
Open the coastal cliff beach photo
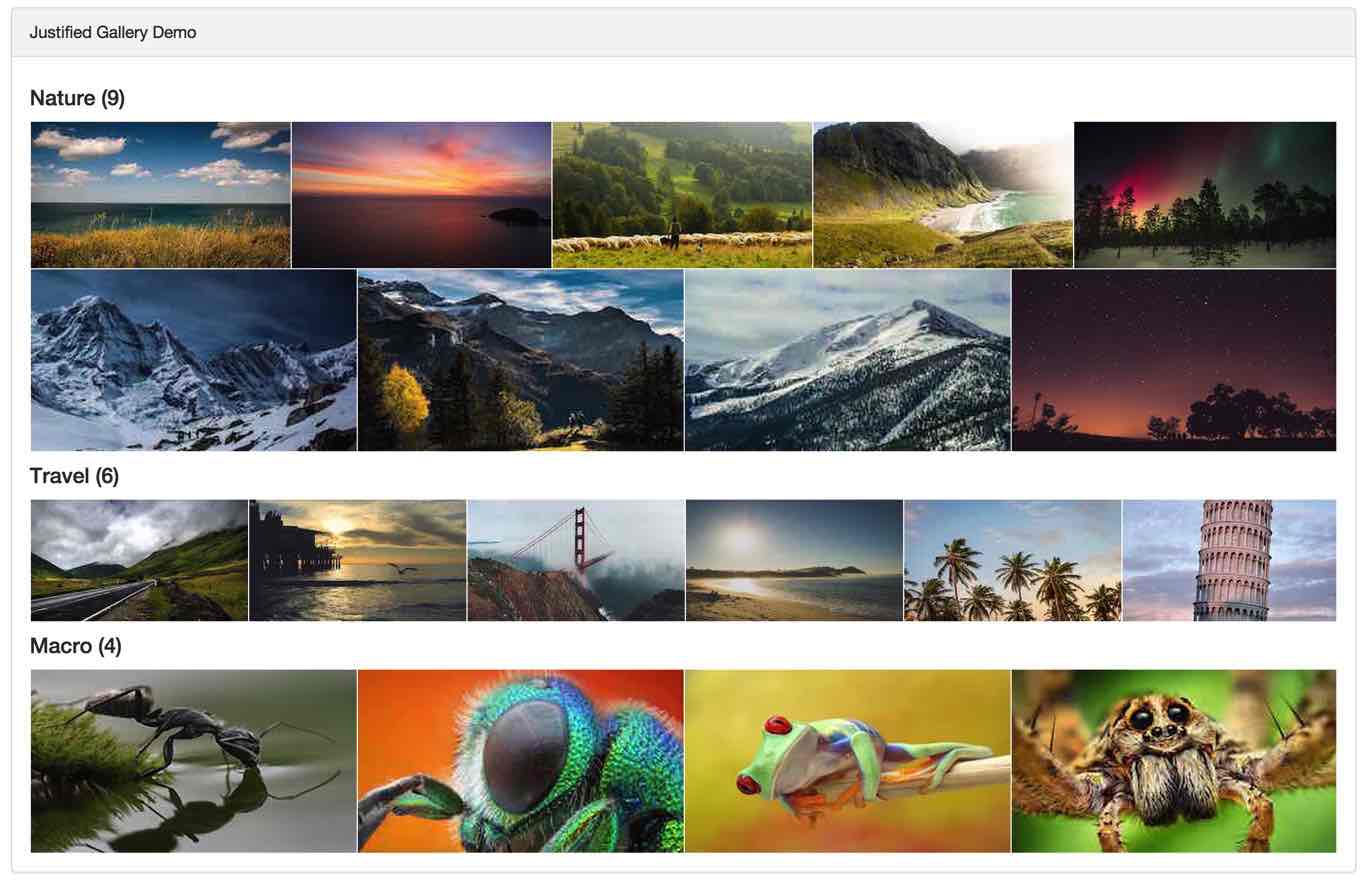943,195
